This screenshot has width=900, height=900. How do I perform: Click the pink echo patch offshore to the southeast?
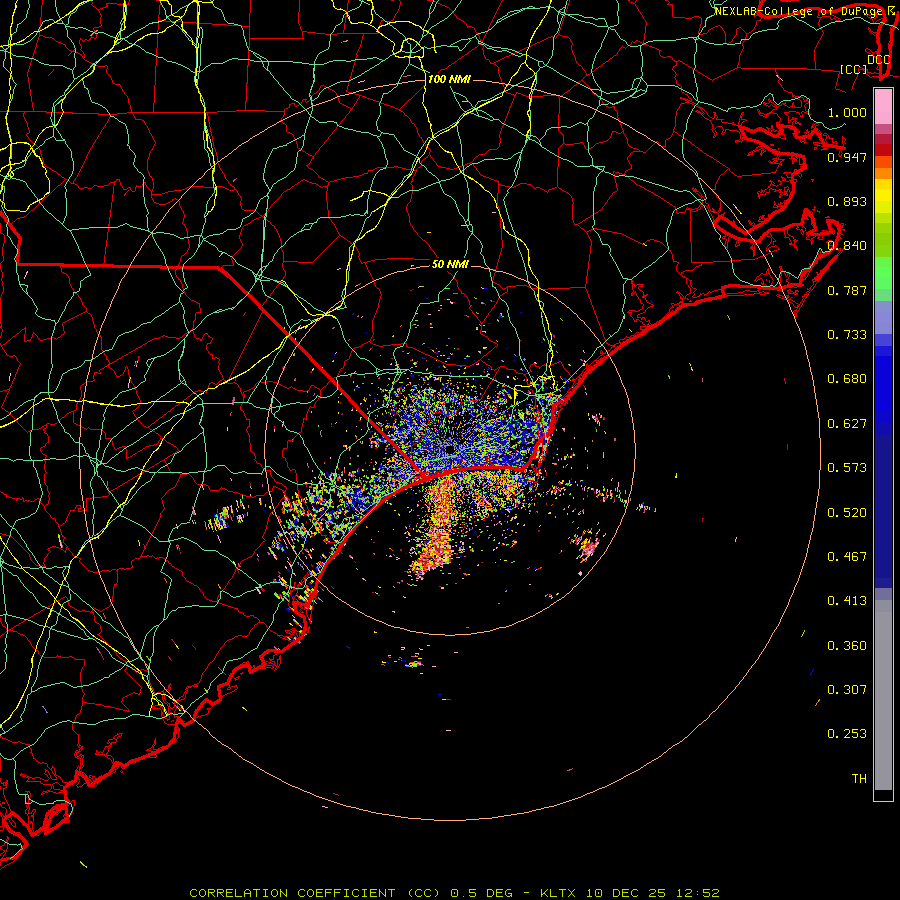(x=587, y=546)
